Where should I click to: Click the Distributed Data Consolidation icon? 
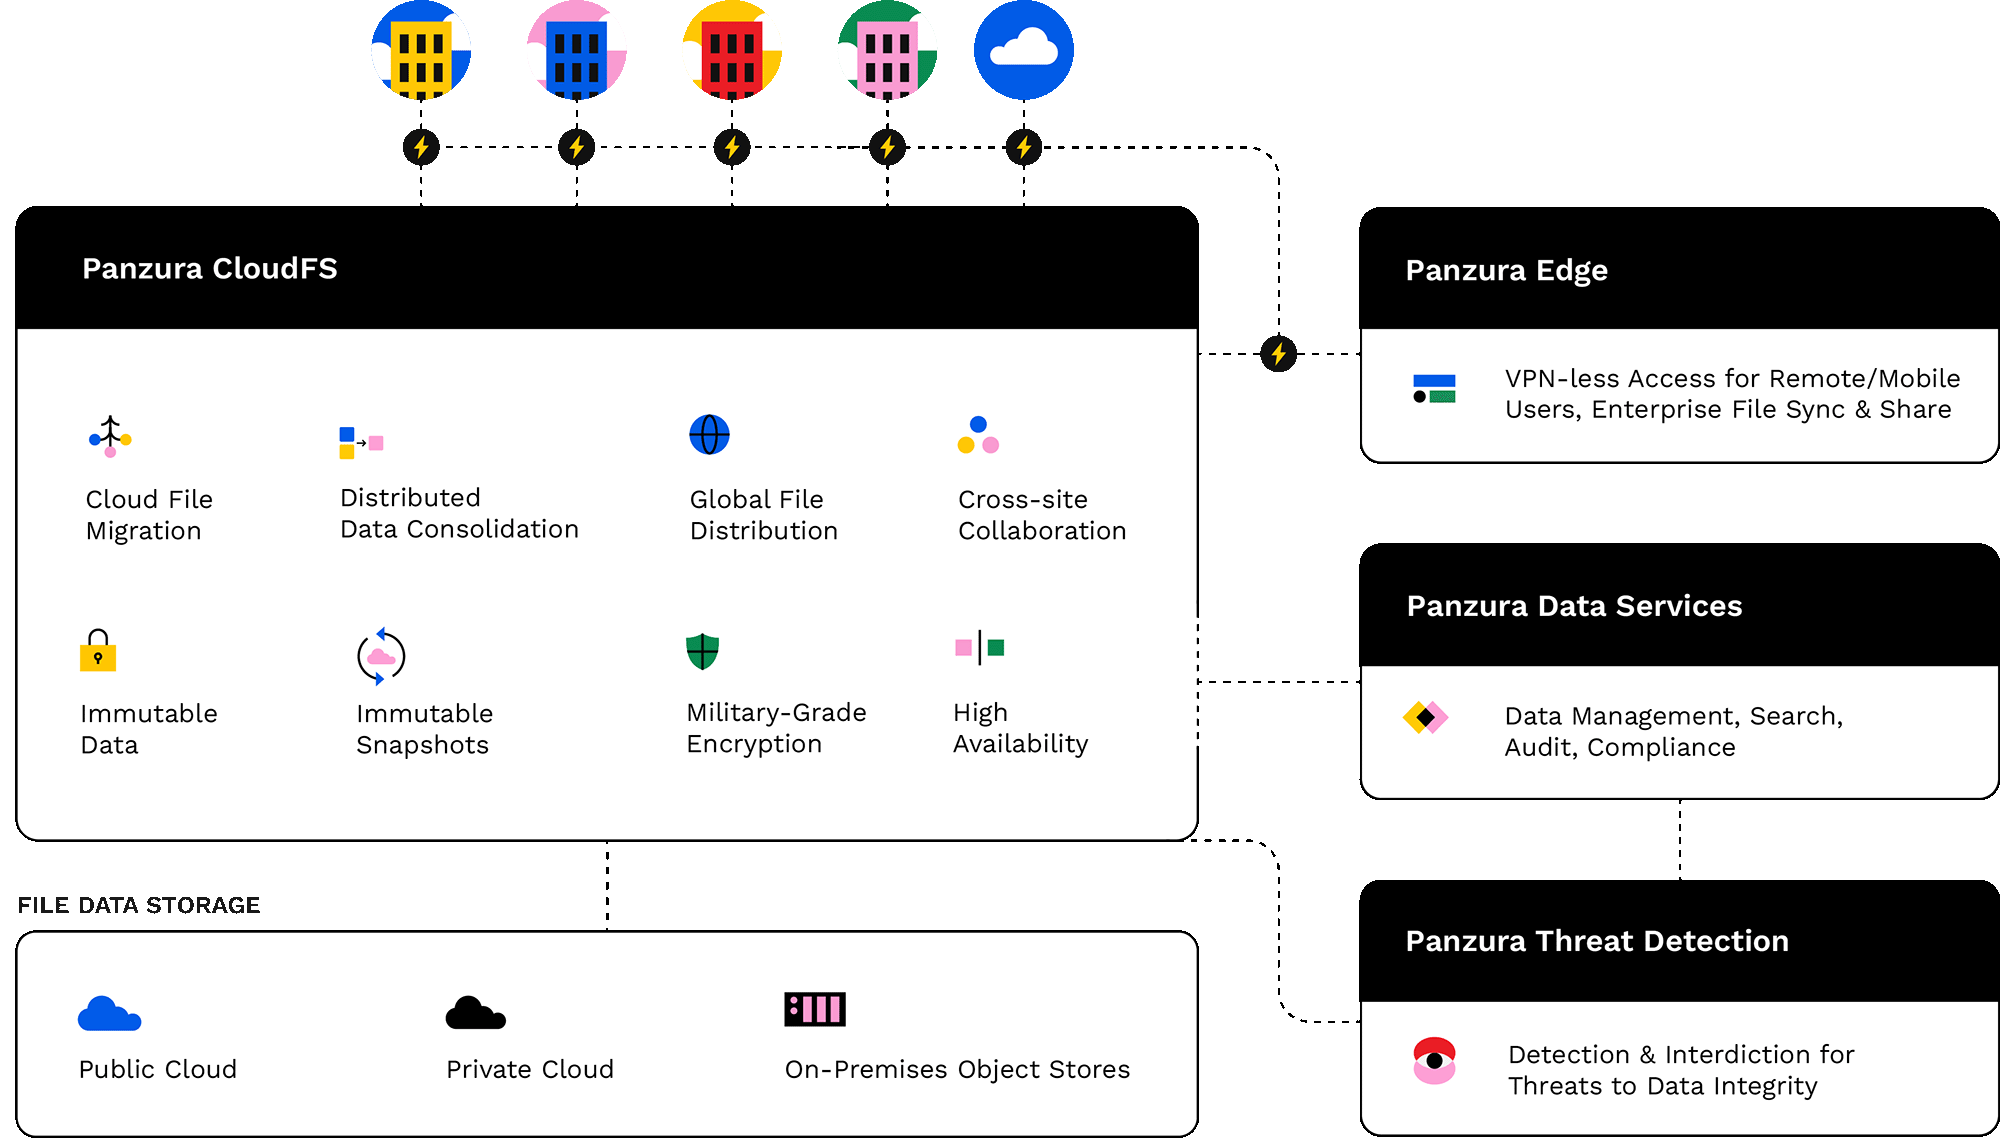point(361,442)
